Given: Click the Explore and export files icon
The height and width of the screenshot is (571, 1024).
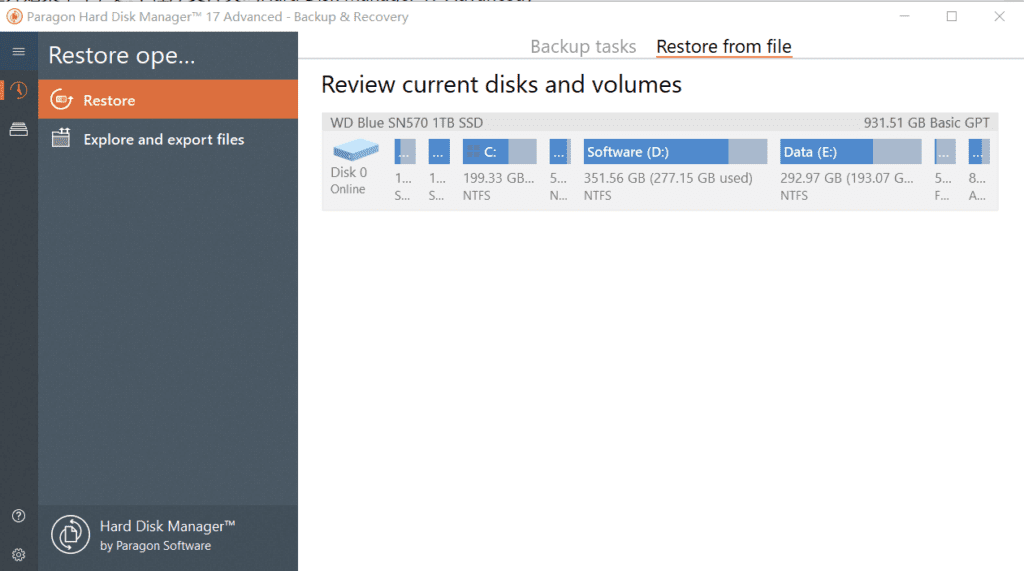Looking at the screenshot, I should click(61, 138).
